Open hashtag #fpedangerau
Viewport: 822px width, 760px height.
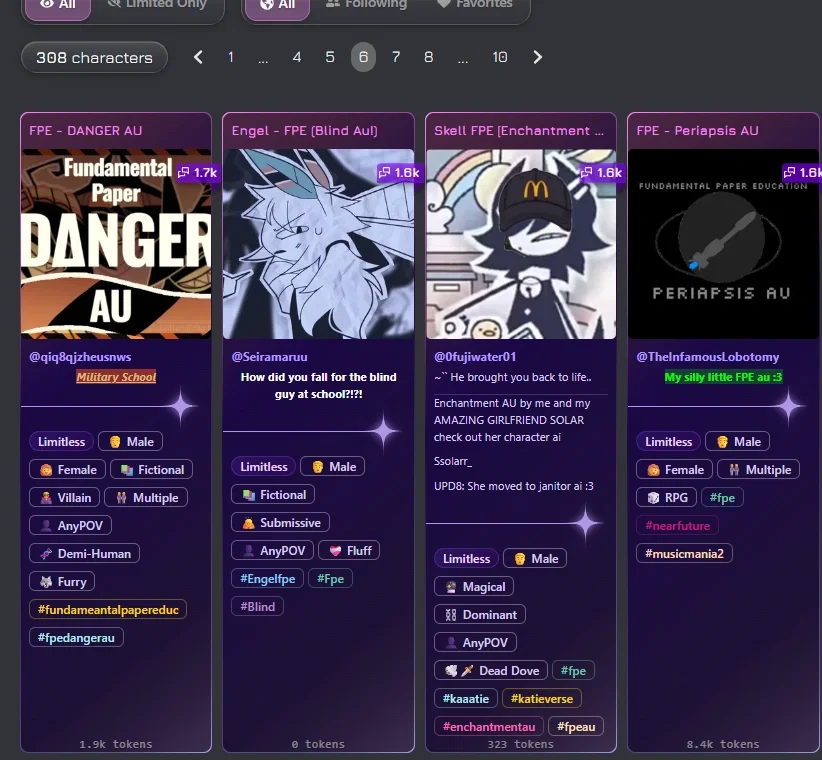click(x=76, y=638)
